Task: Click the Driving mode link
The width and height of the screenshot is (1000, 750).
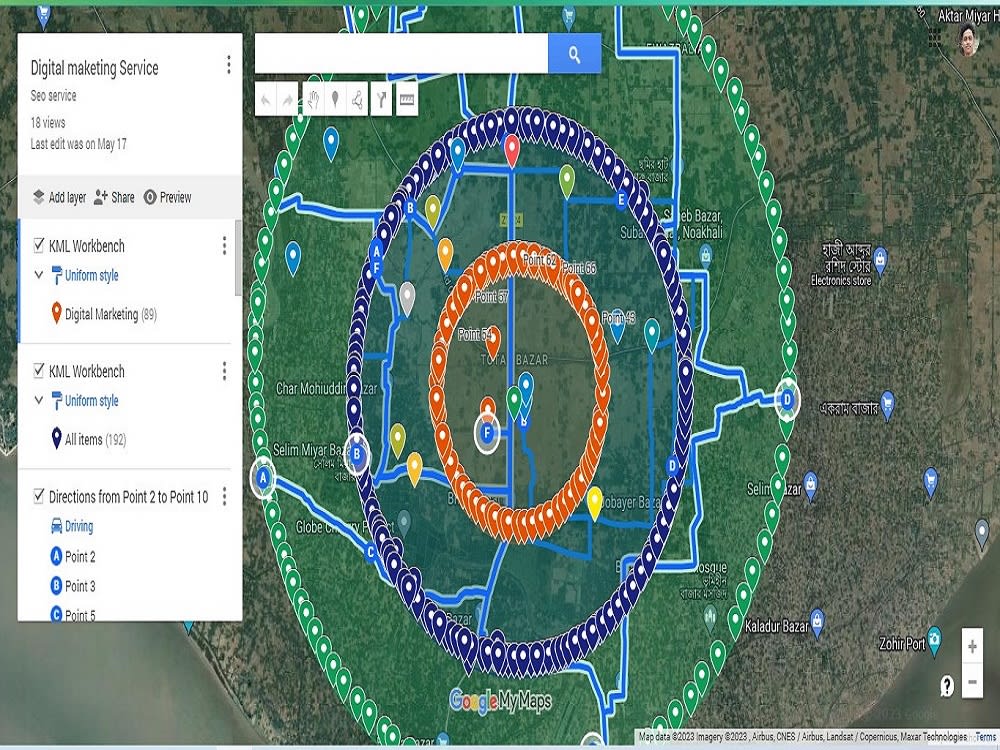Action: 78,526
